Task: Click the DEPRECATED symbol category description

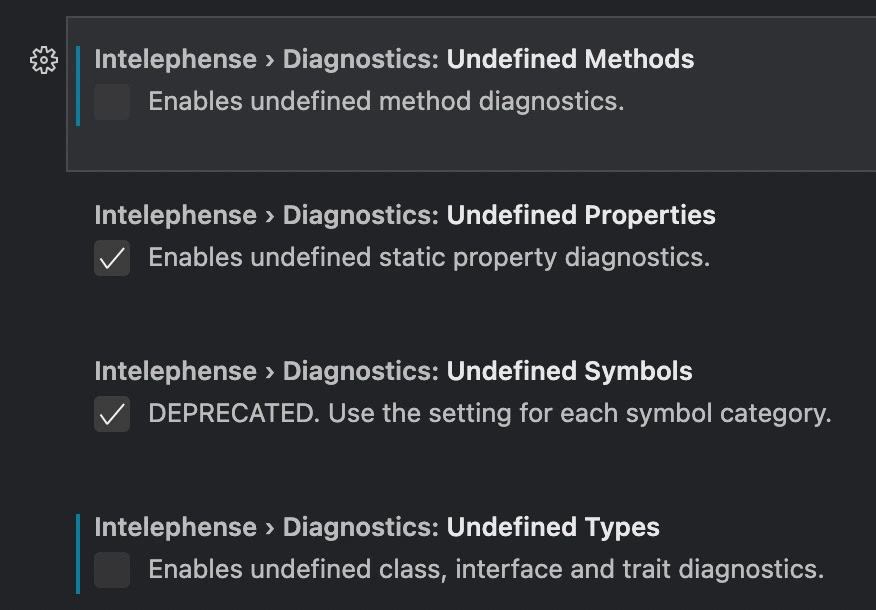Action: [490, 414]
